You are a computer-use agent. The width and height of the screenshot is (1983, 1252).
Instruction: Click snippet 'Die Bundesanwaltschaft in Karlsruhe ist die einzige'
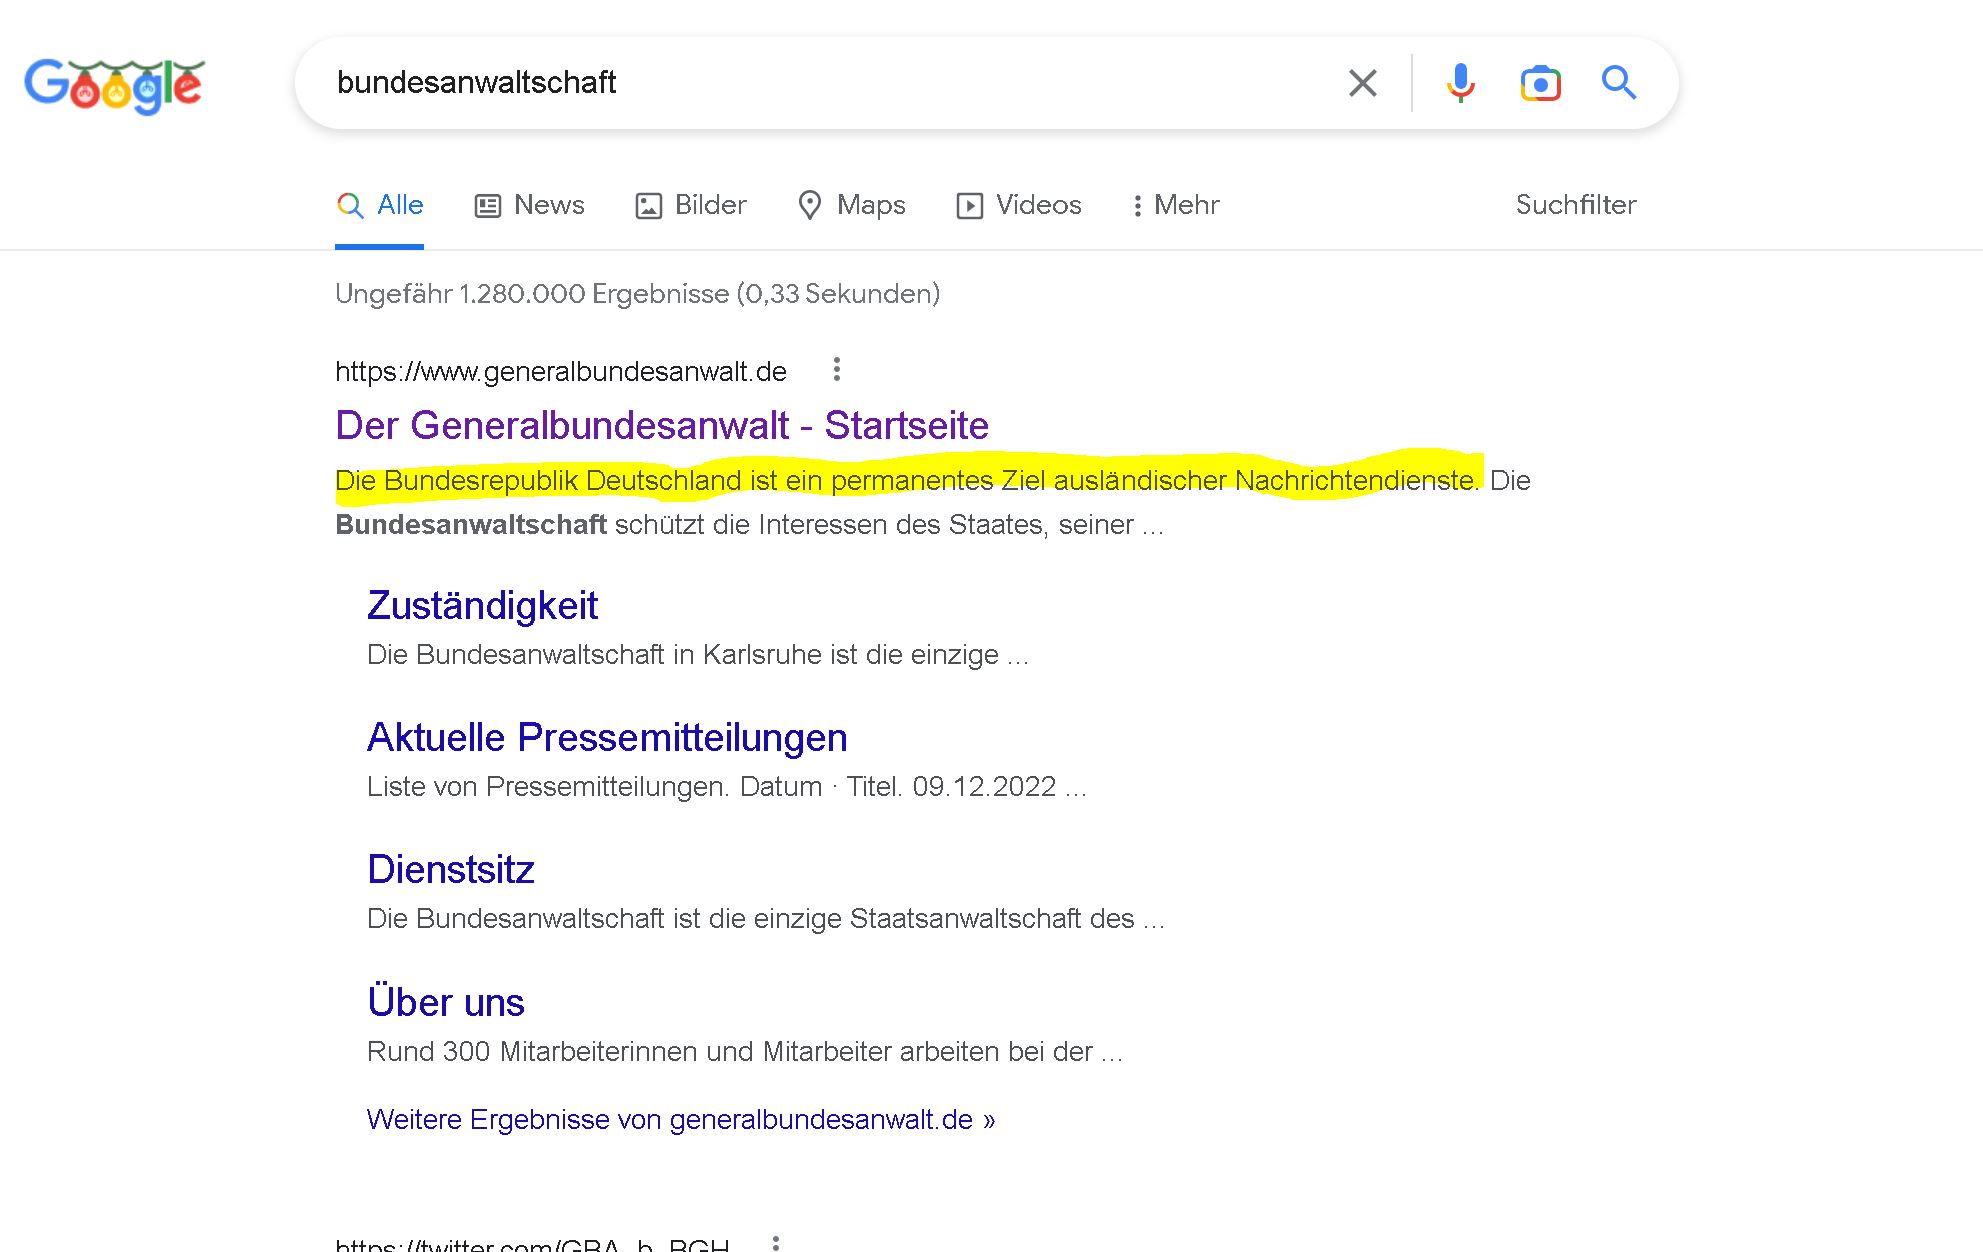click(698, 655)
